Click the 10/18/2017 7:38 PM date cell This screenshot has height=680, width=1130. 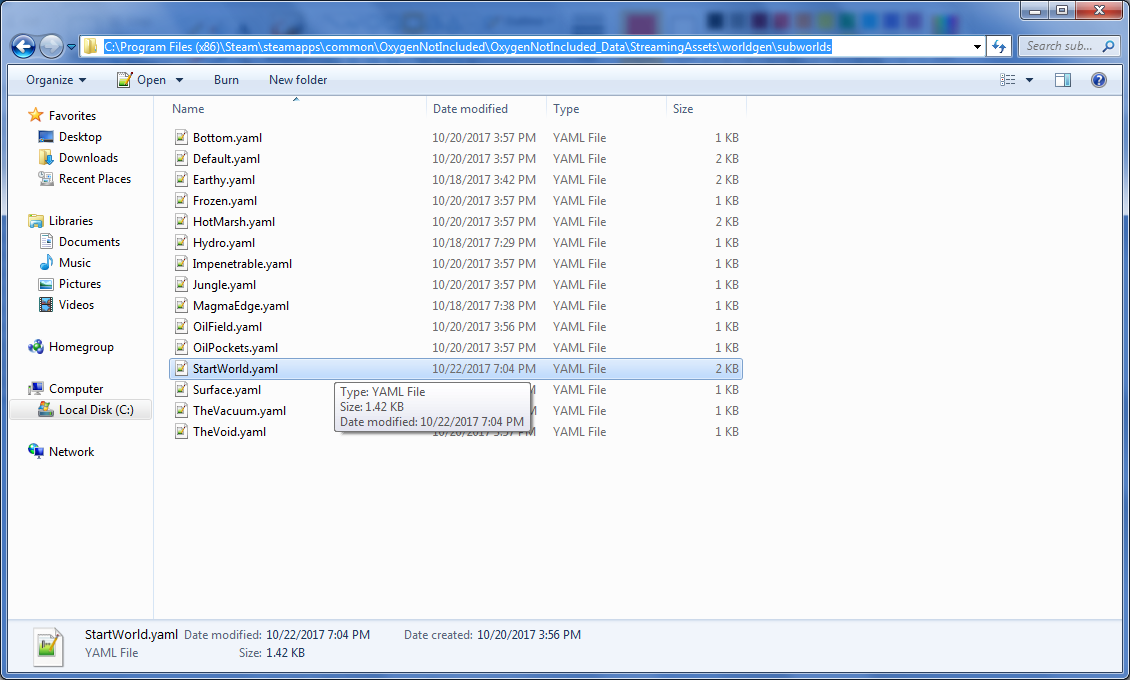484,305
